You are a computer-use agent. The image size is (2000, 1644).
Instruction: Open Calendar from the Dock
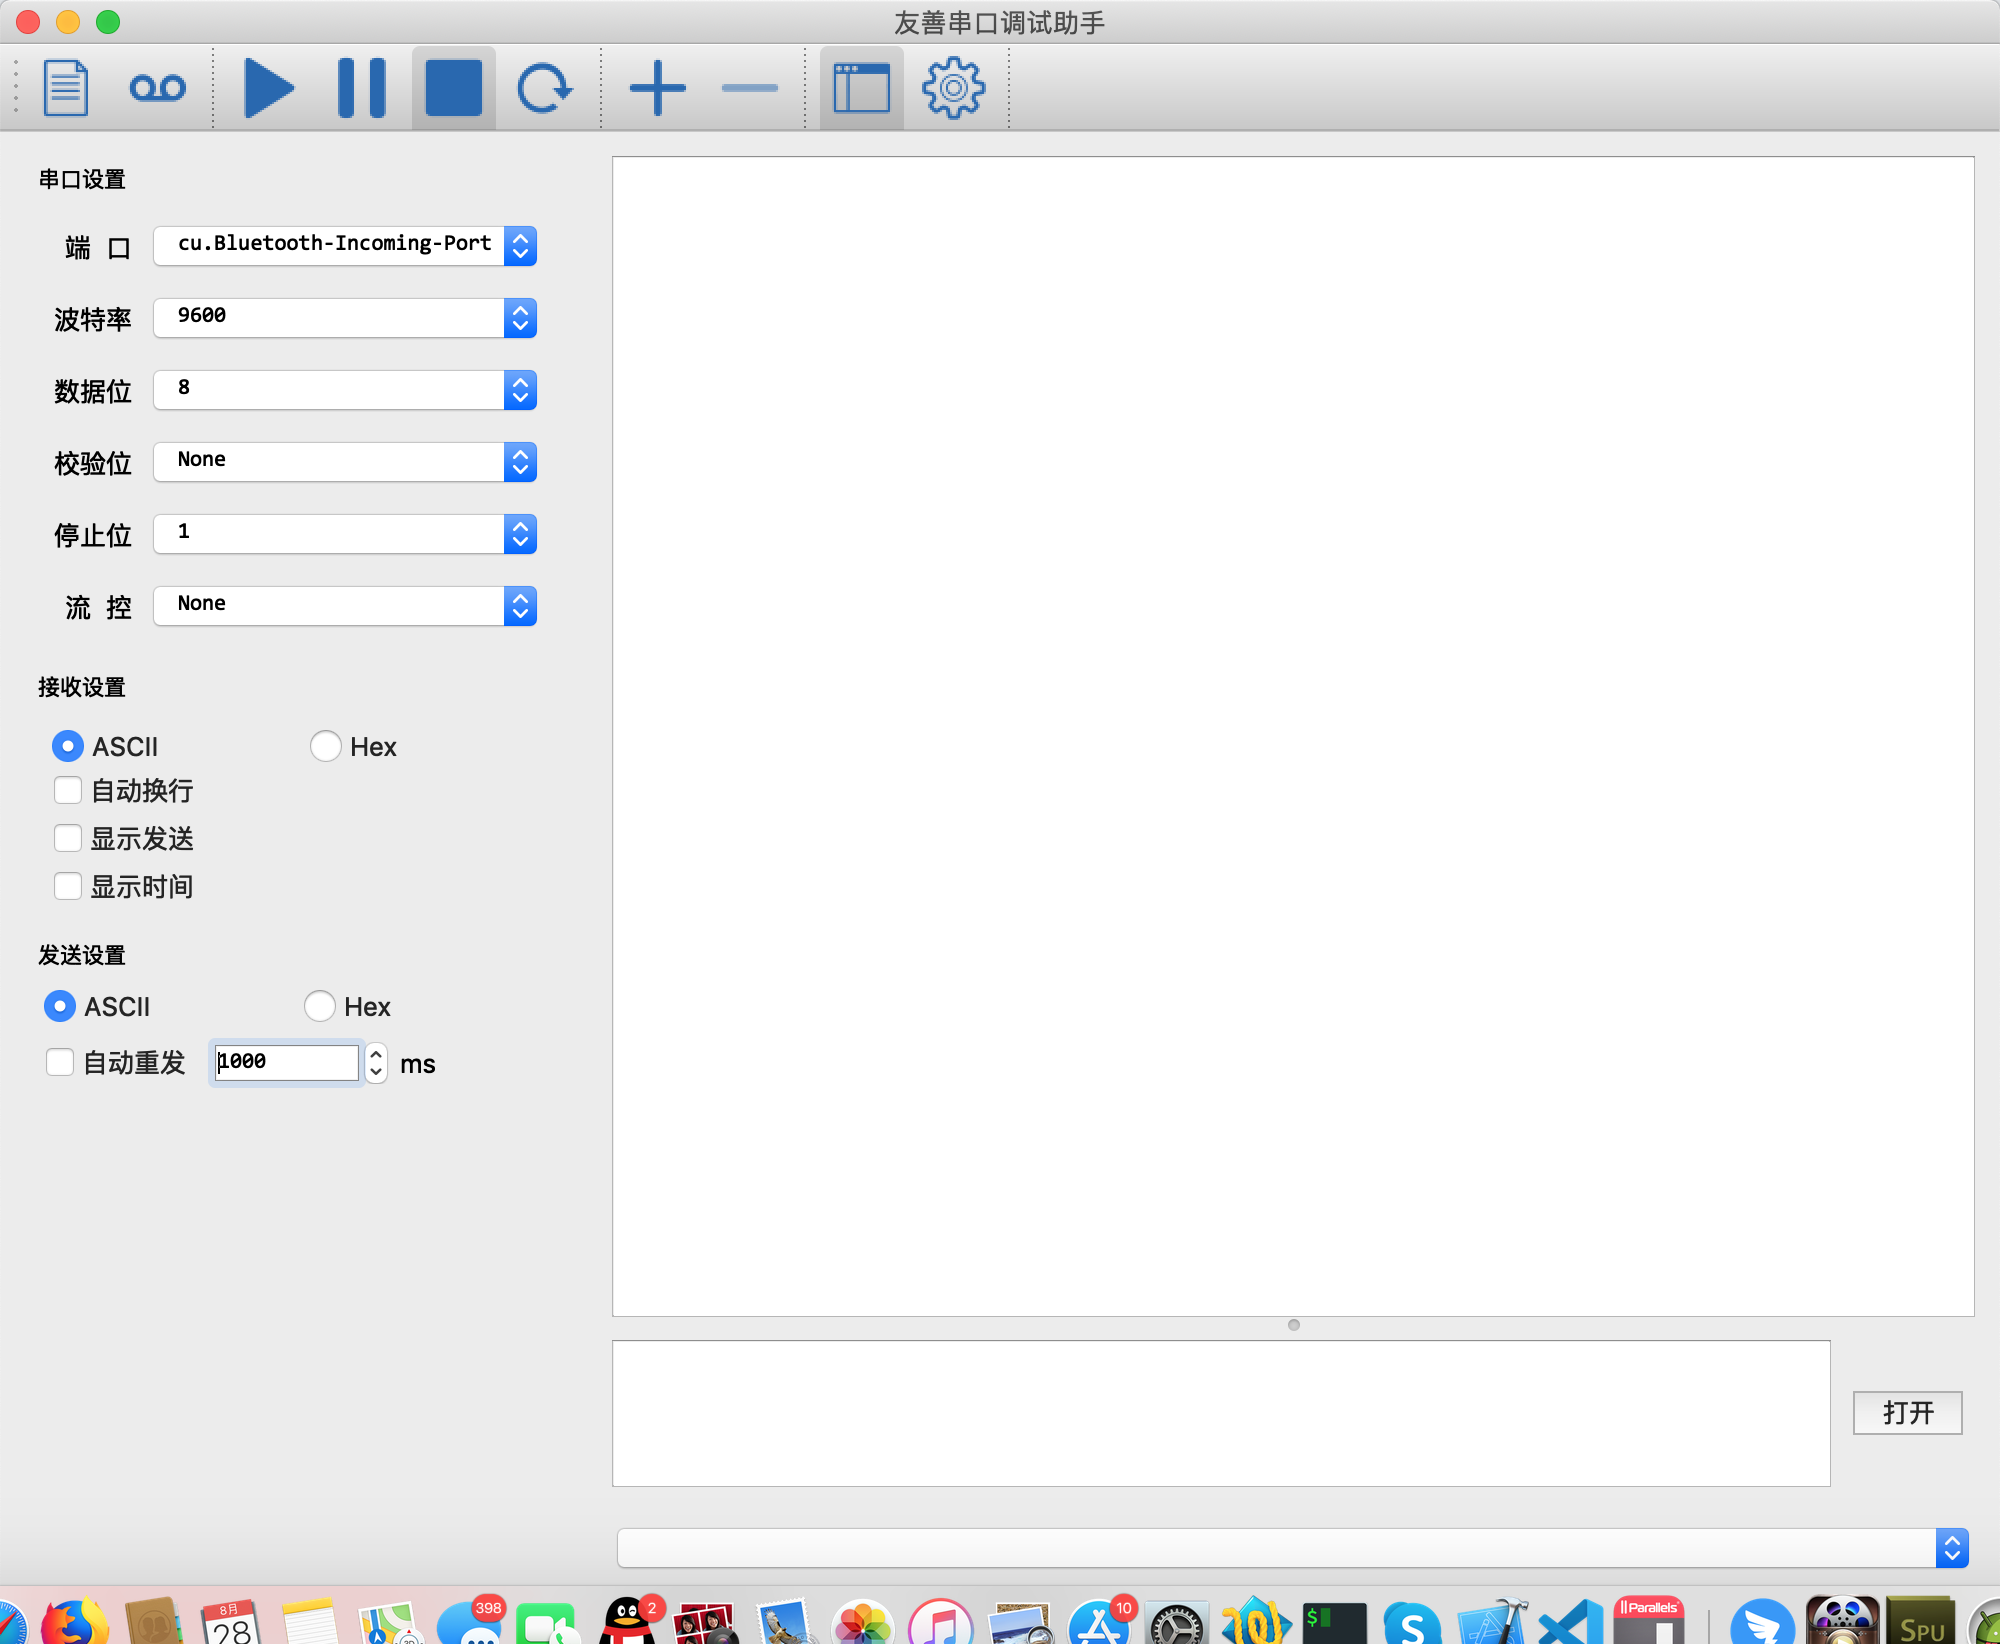[232, 1622]
